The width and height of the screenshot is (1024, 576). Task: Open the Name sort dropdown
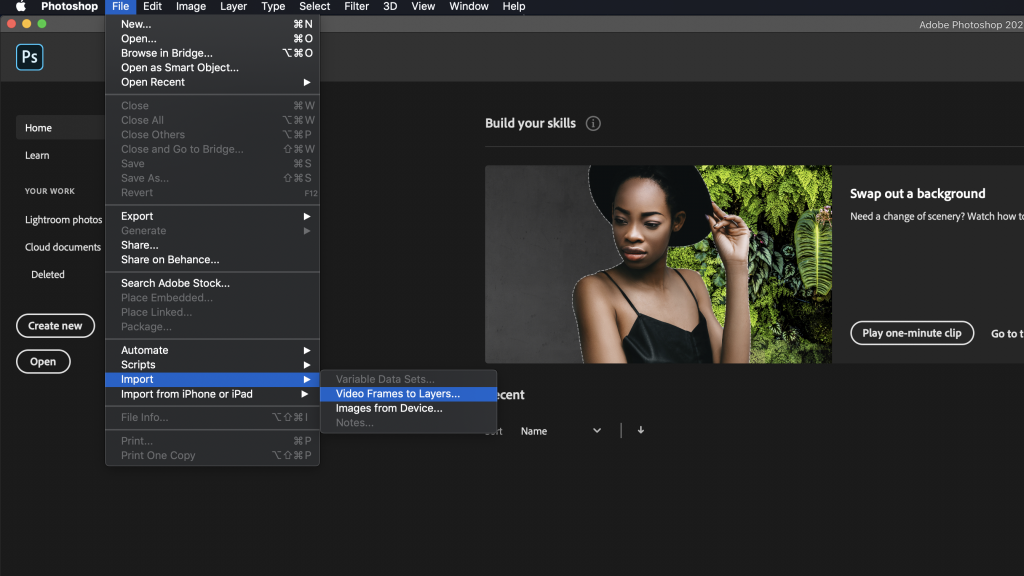560,431
